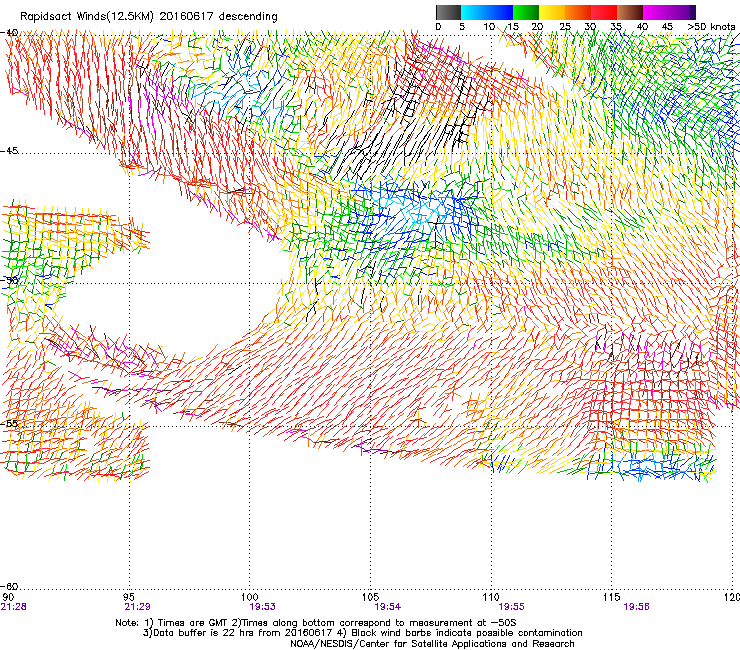Click the legend label '25'
This screenshot has height=650, width=740.
click(x=565, y=26)
